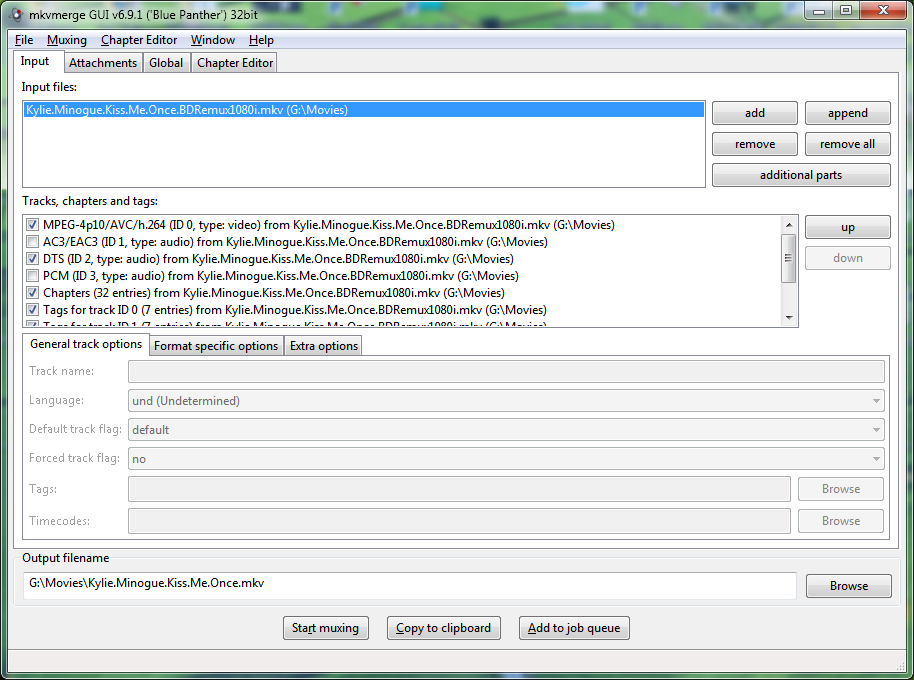
Task: Open the Extra options tab
Action: click(x=324, y=346)
